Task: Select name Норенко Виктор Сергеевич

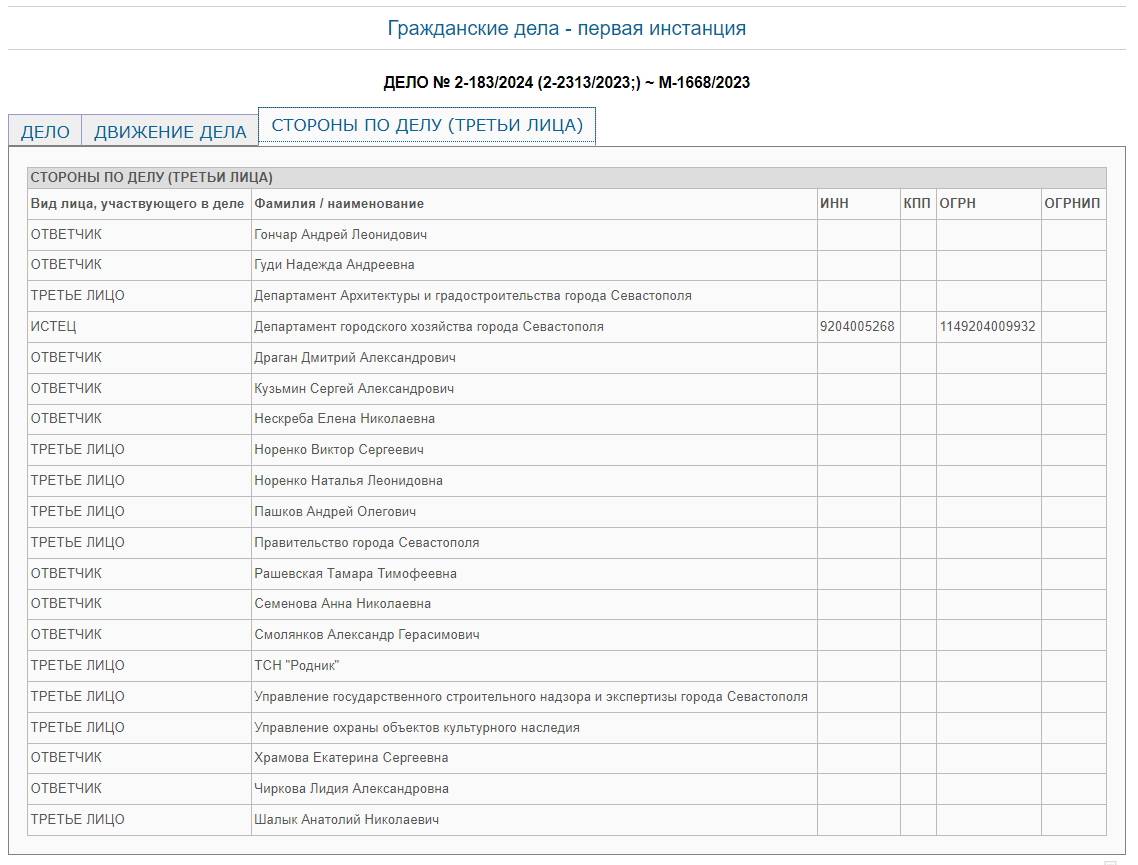Action: (x=339, y=450)
